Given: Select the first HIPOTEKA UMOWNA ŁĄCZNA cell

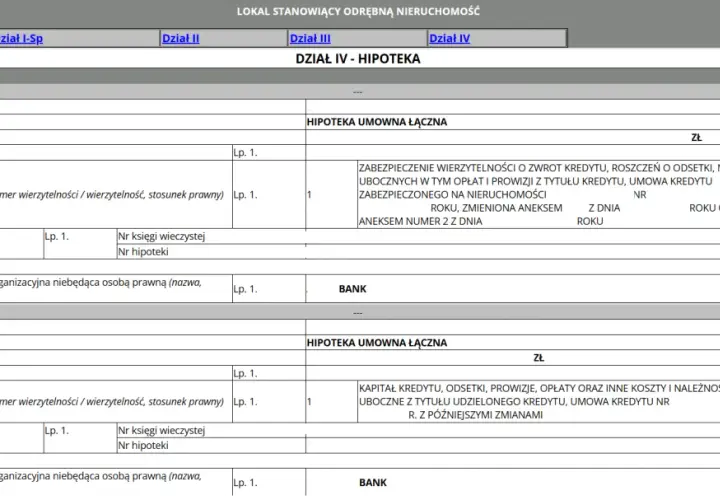Looking at the screenshot, I should tap(512, 122).
